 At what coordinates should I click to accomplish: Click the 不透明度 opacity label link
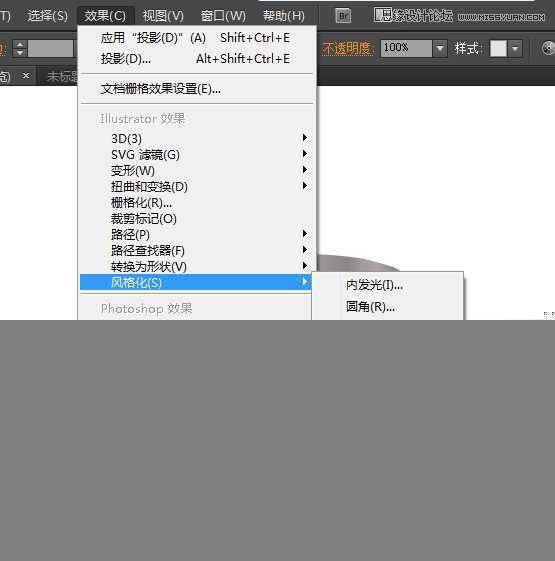346,48
